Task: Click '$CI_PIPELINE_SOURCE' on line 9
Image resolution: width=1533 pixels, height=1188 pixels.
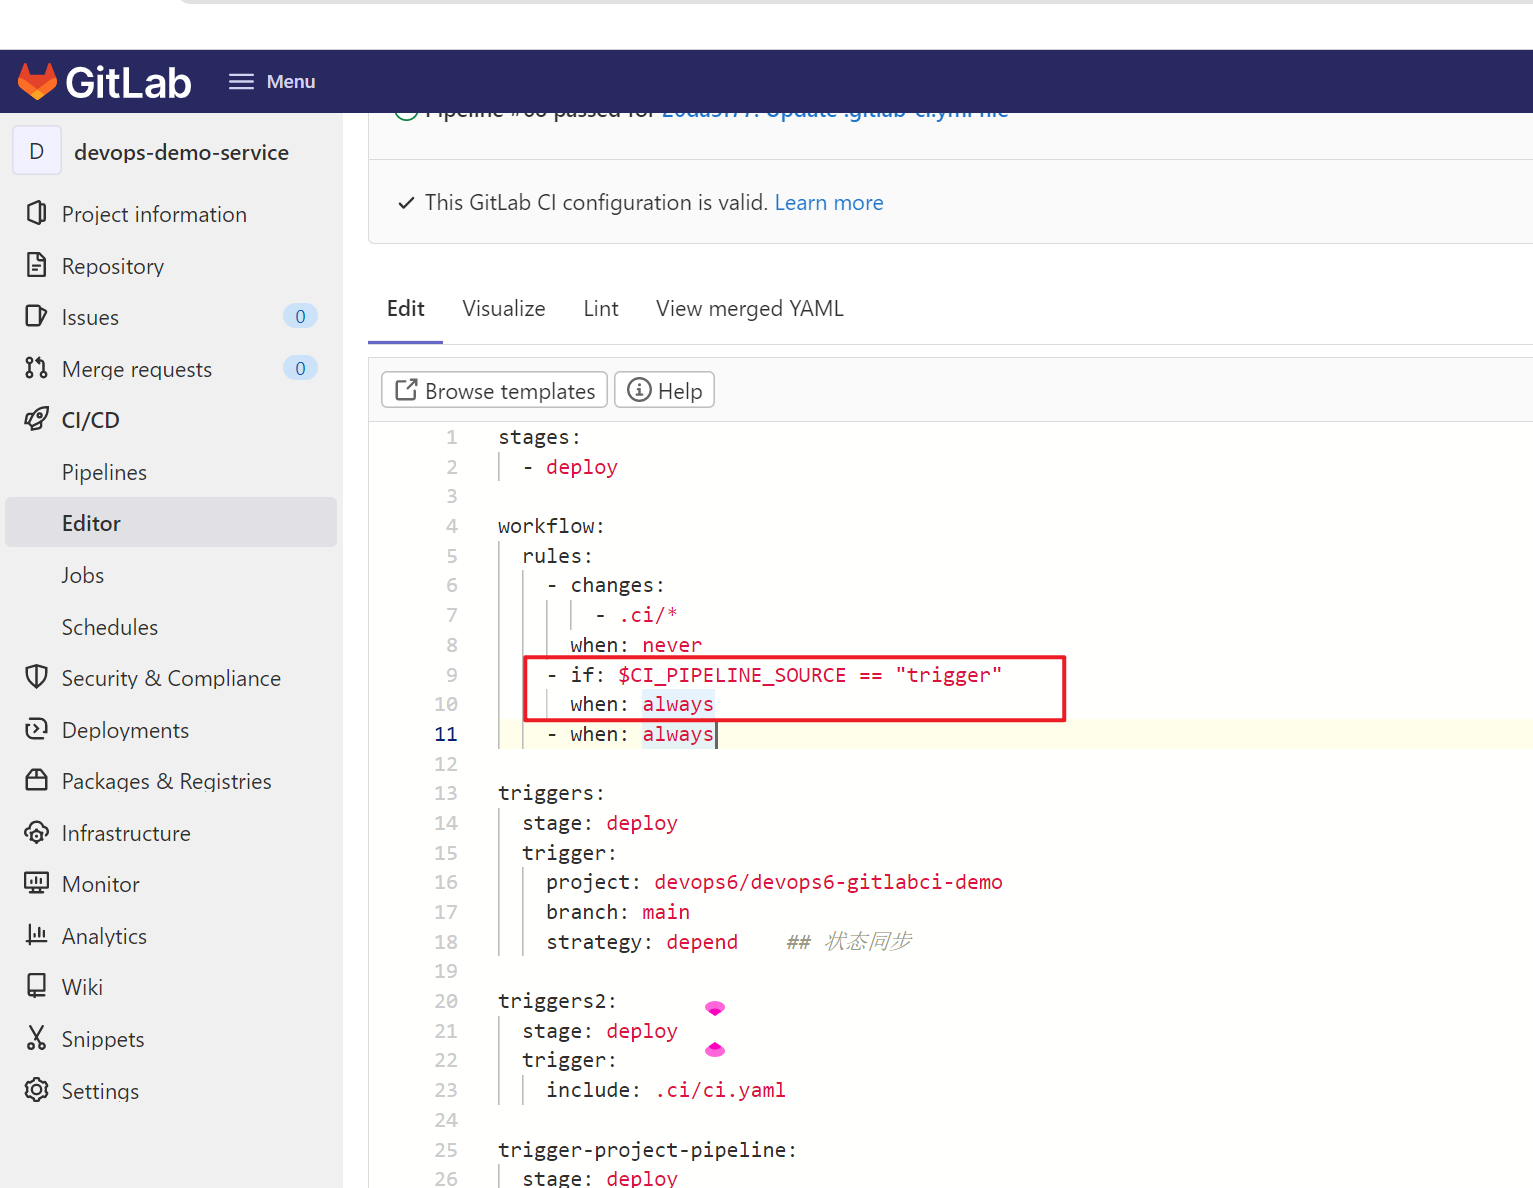Action: [x=732, y=675]
